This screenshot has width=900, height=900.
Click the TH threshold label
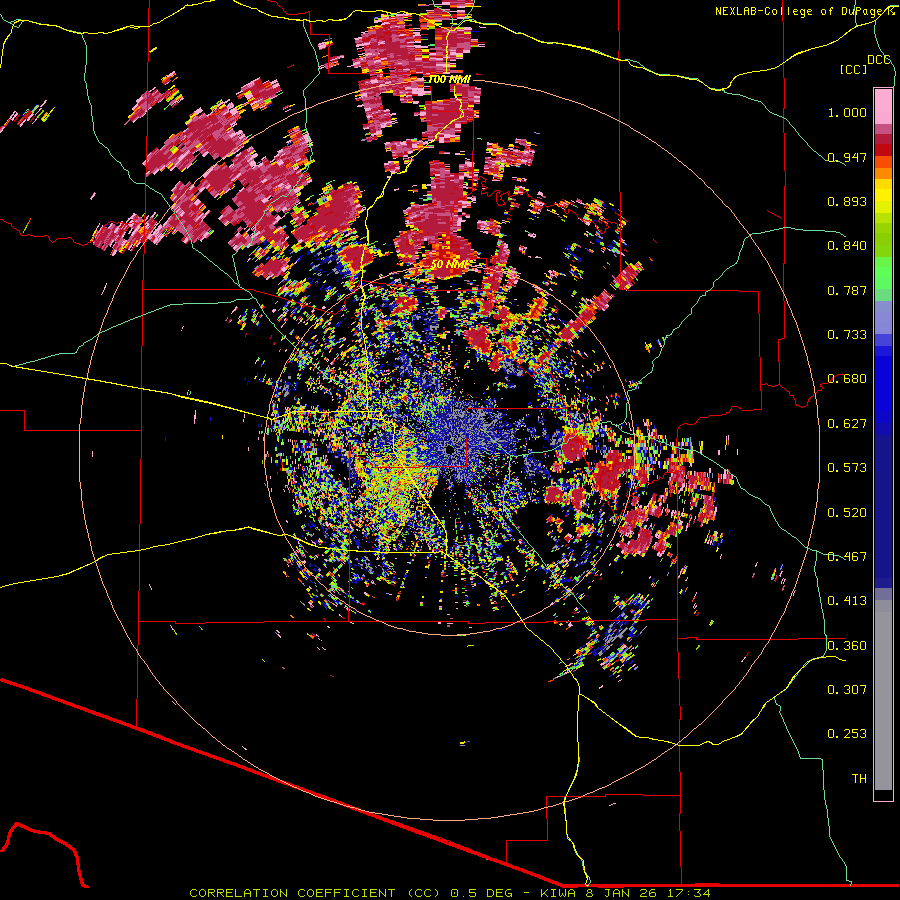pos(859,779)
